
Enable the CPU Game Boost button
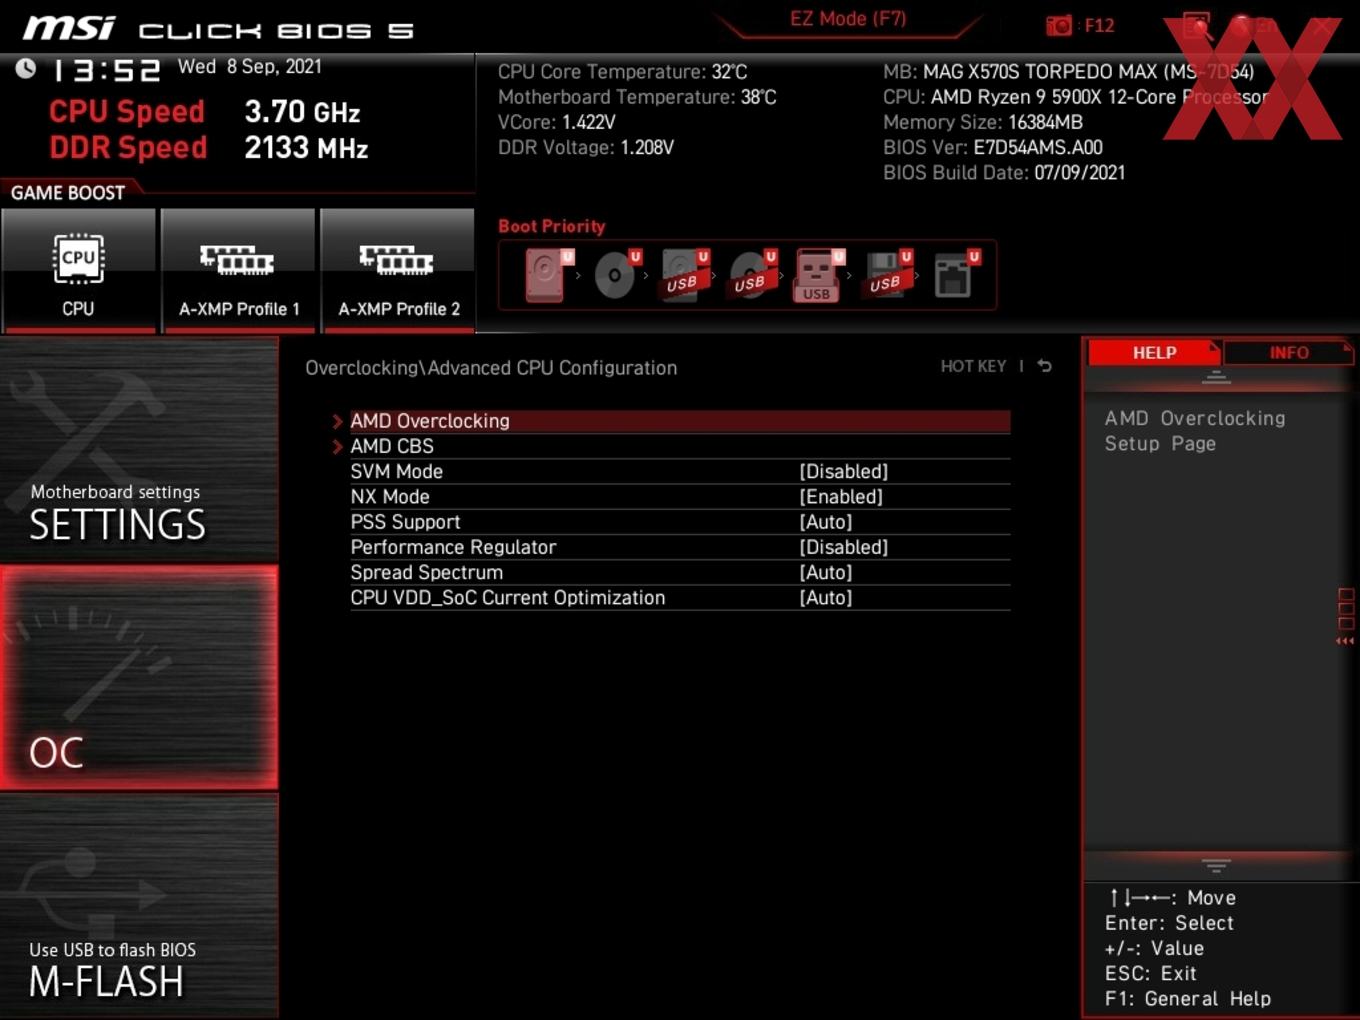click(78, 270)
